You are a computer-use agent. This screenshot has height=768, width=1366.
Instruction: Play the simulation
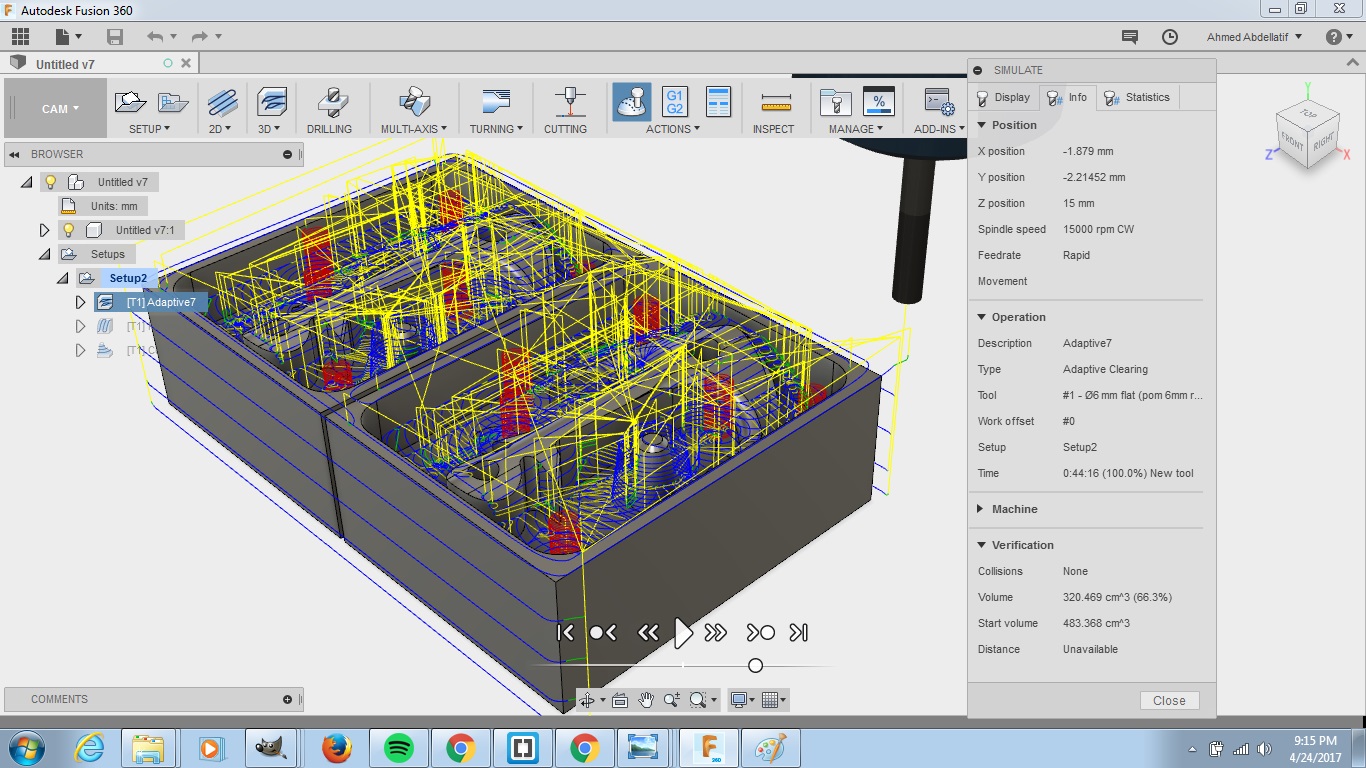(x=683, y=632)
